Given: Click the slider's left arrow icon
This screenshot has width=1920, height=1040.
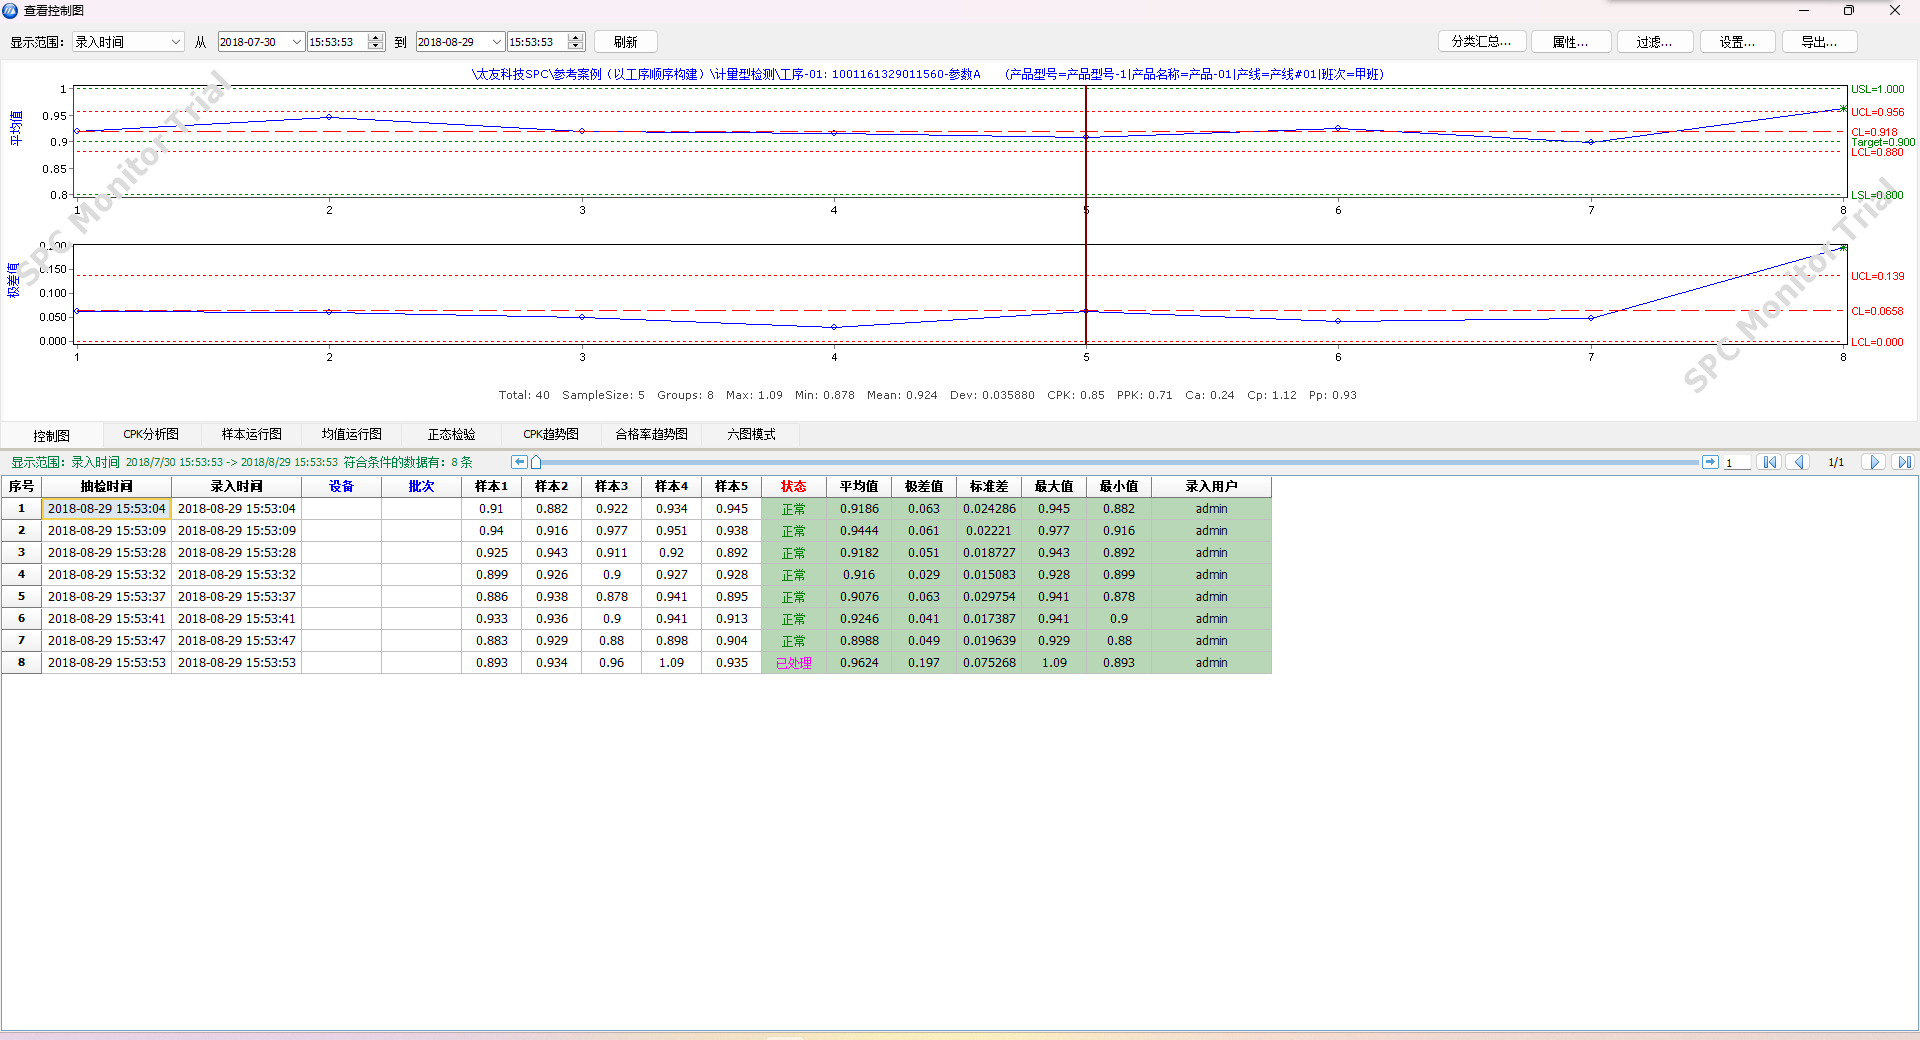Looking at the screenshot, I should (519, 462).
